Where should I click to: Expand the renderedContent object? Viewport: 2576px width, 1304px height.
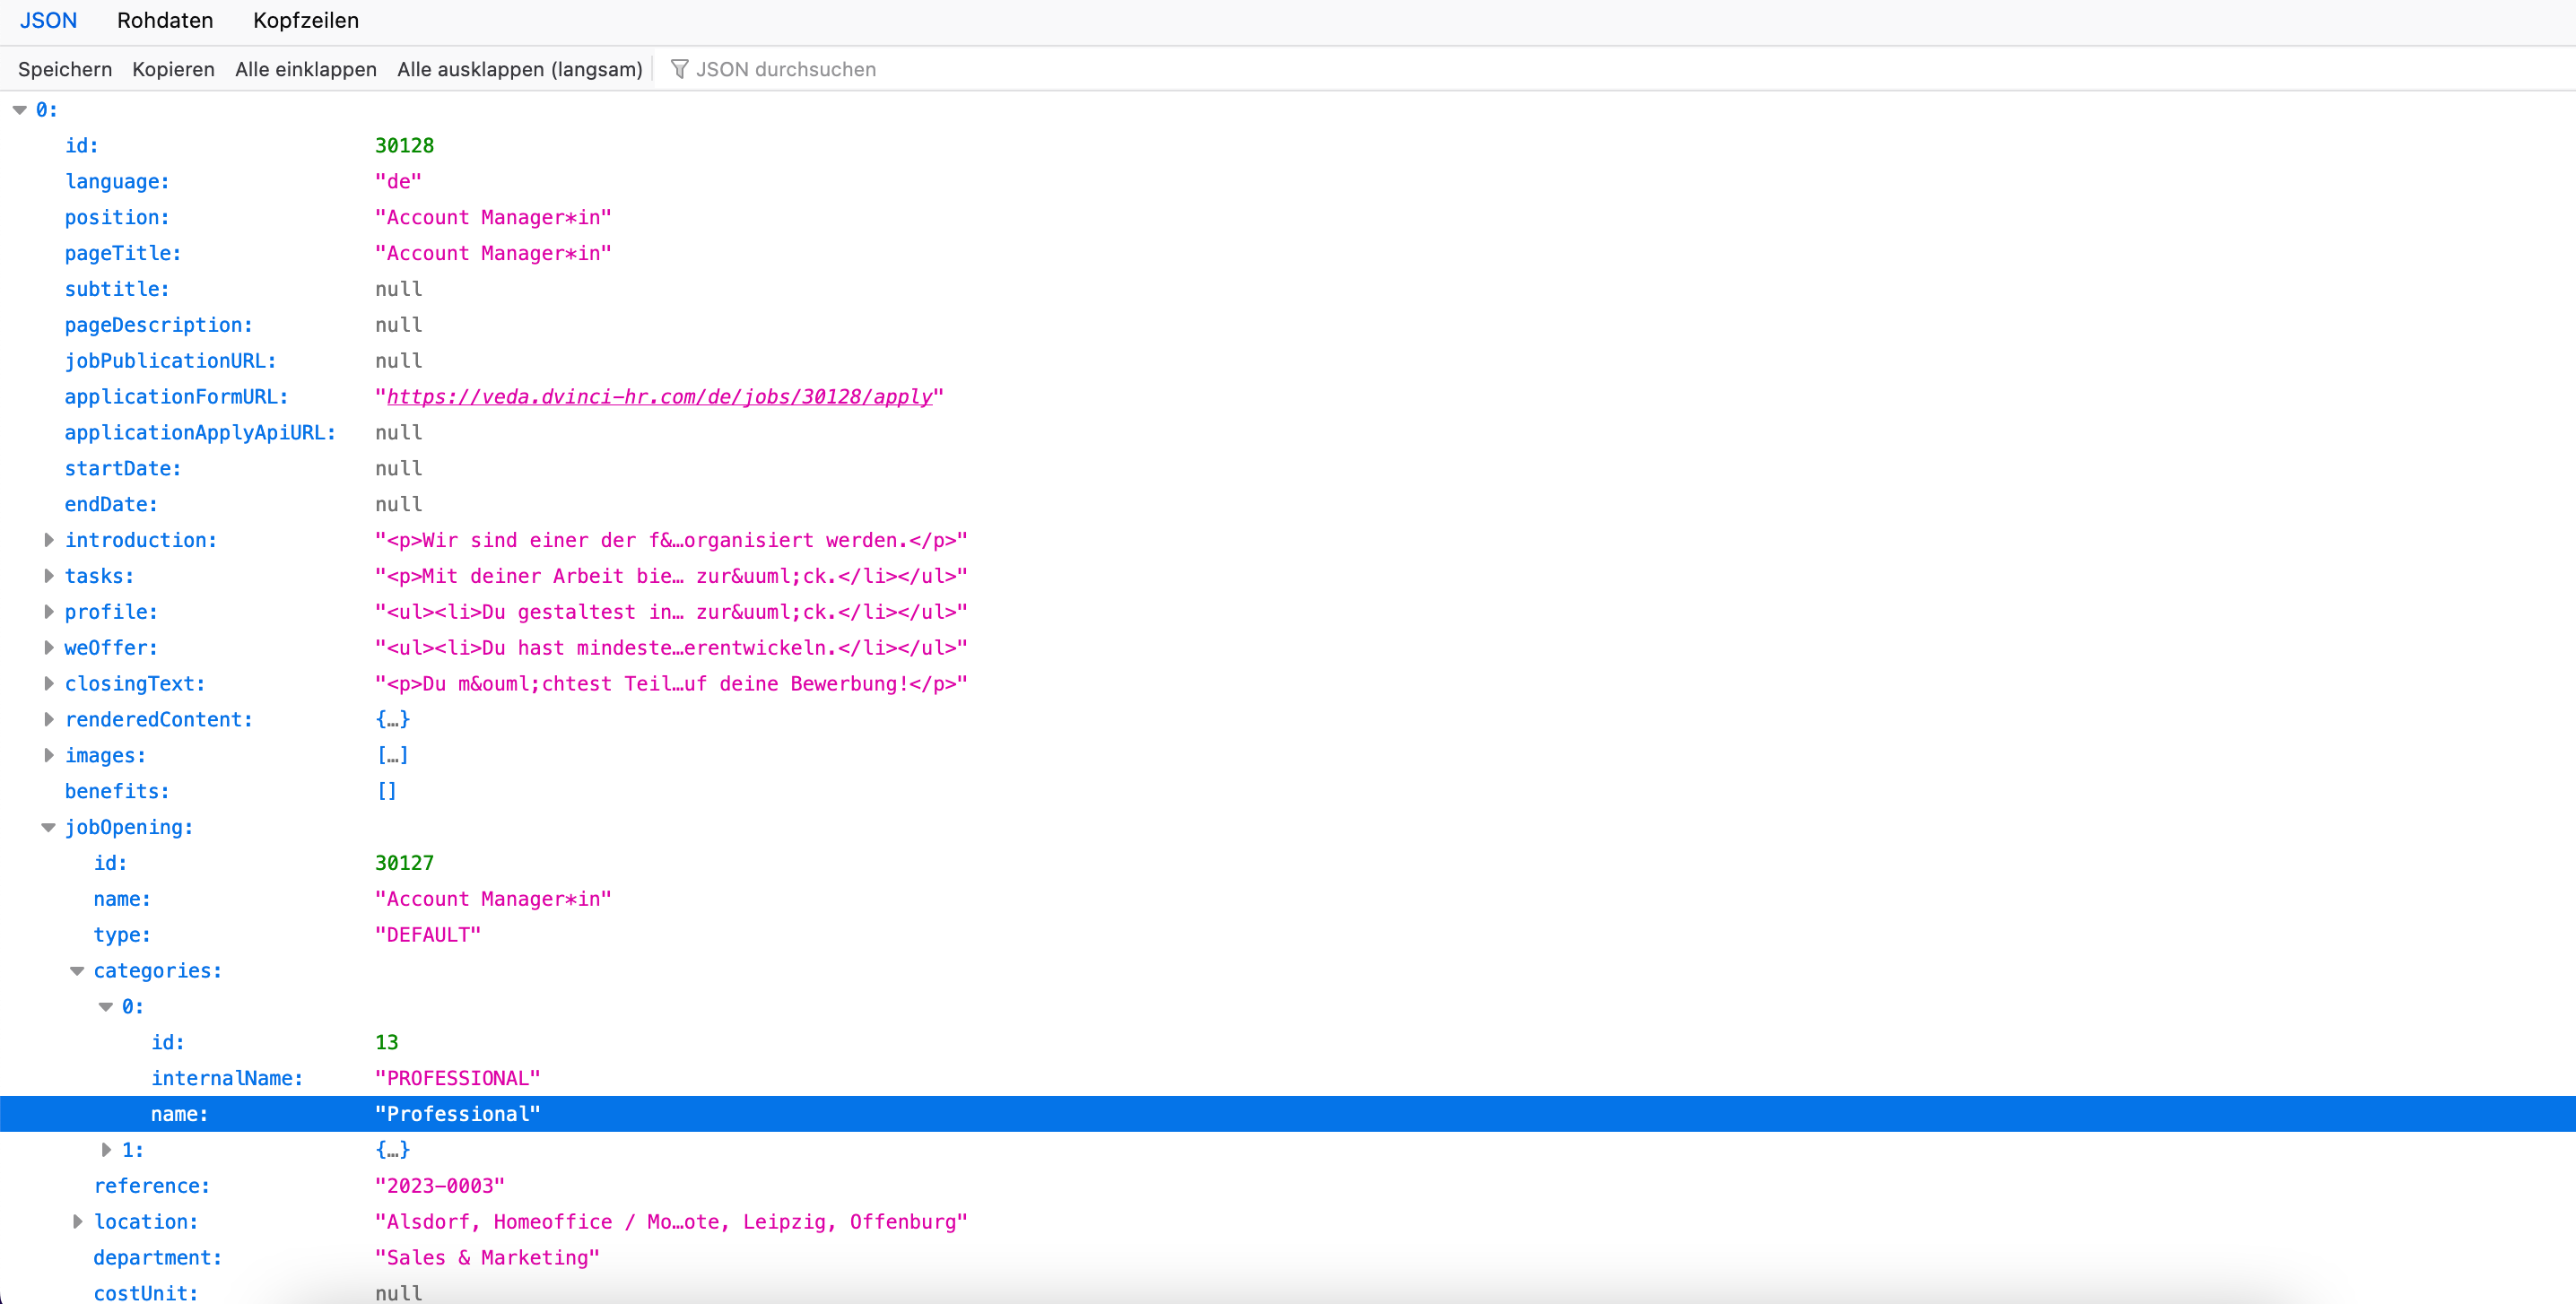48,720
